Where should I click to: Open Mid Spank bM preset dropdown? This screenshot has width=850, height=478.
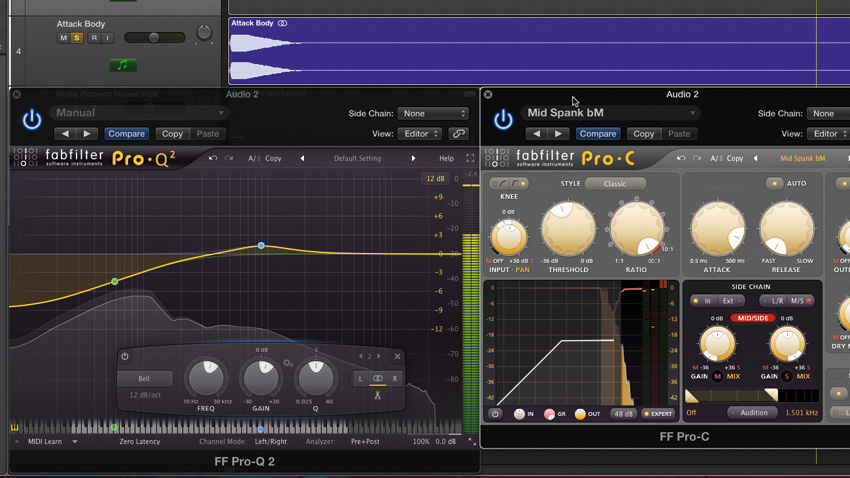coord(610,113)
